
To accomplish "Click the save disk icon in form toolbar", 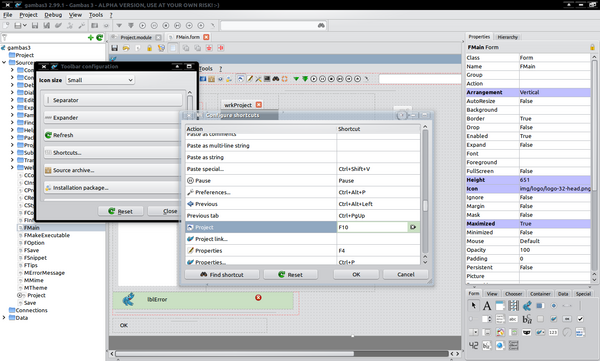I will click(x=114, y=48).
